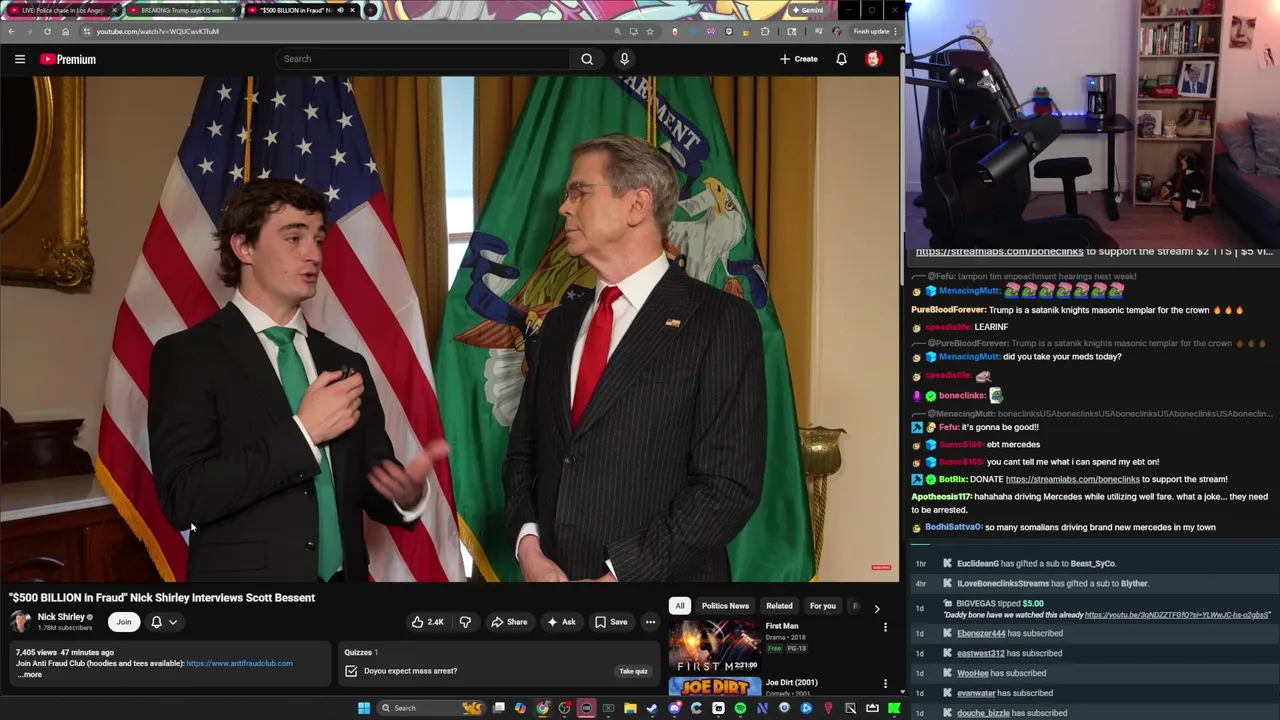Open streamlabs bonecliks link in BotRix message
Image resolution: width=1280 pixels, height=720 pixels.
[1072, 479]
